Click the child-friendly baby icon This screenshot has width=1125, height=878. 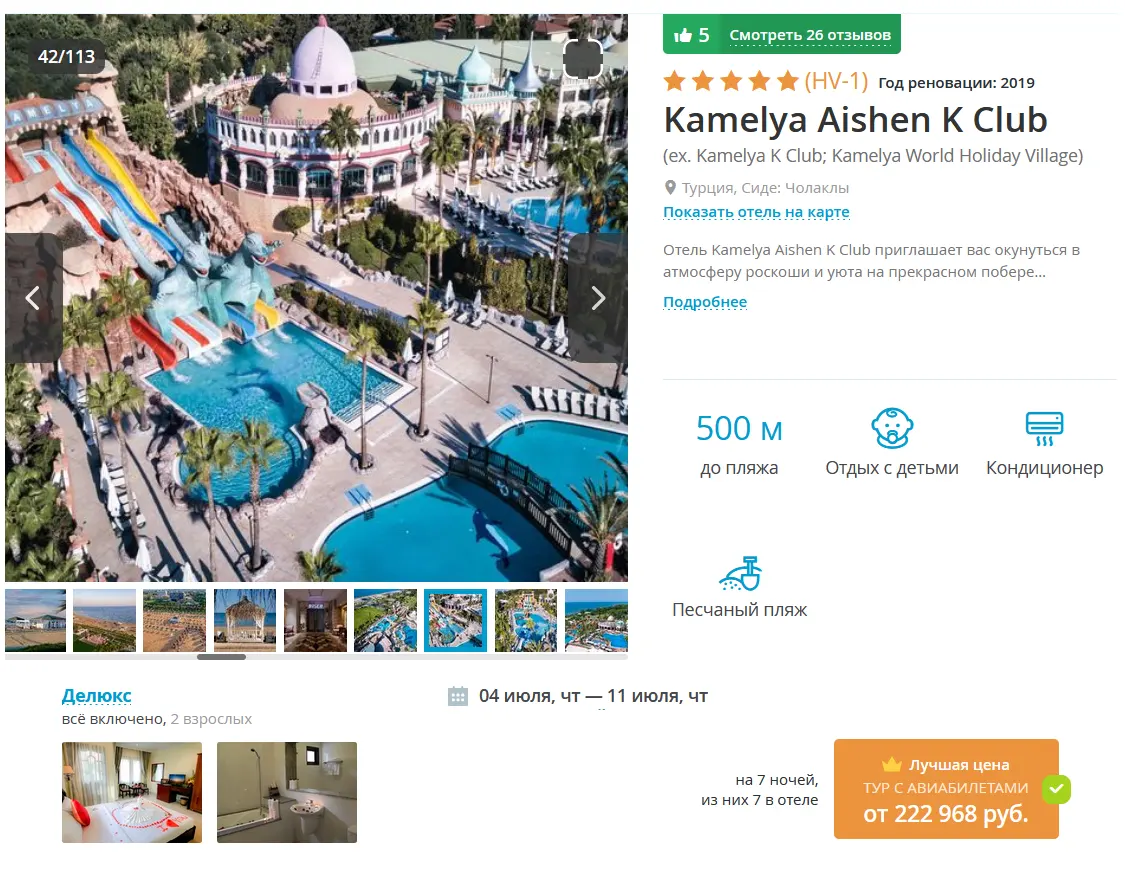(892, 428)
